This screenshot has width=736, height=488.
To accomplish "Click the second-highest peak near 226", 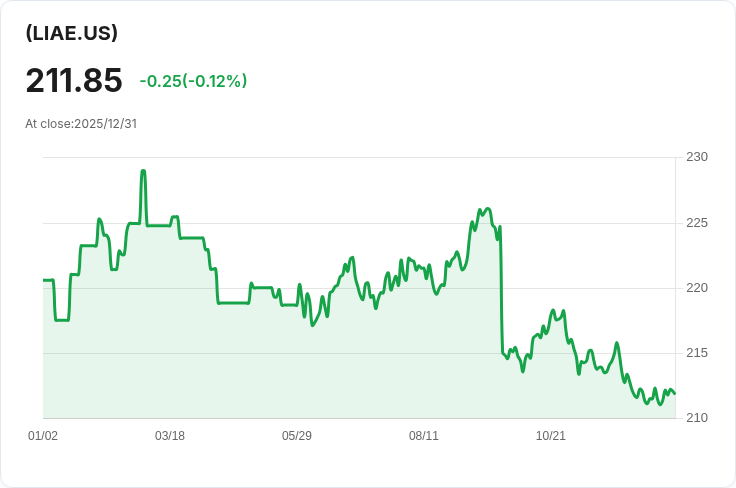I will point(487,208).
